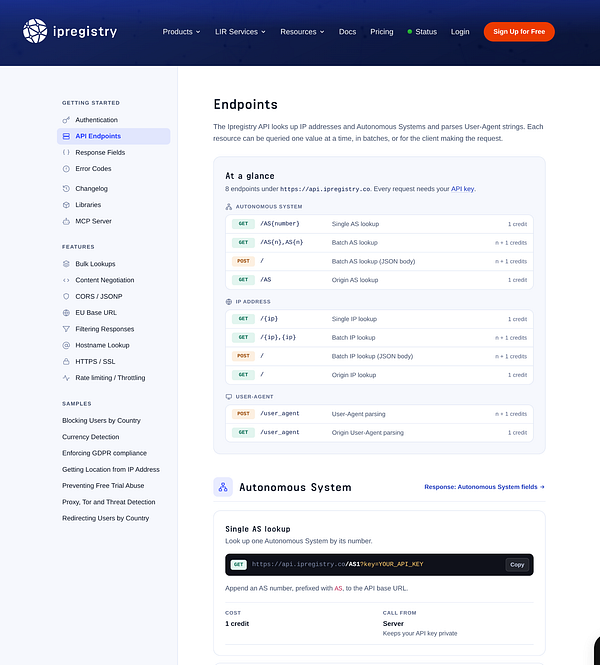Image resolution: width=600 pixels, height=665 pixels.
Task: Open Blocking Users by Country sample
Action: point(101,420)
